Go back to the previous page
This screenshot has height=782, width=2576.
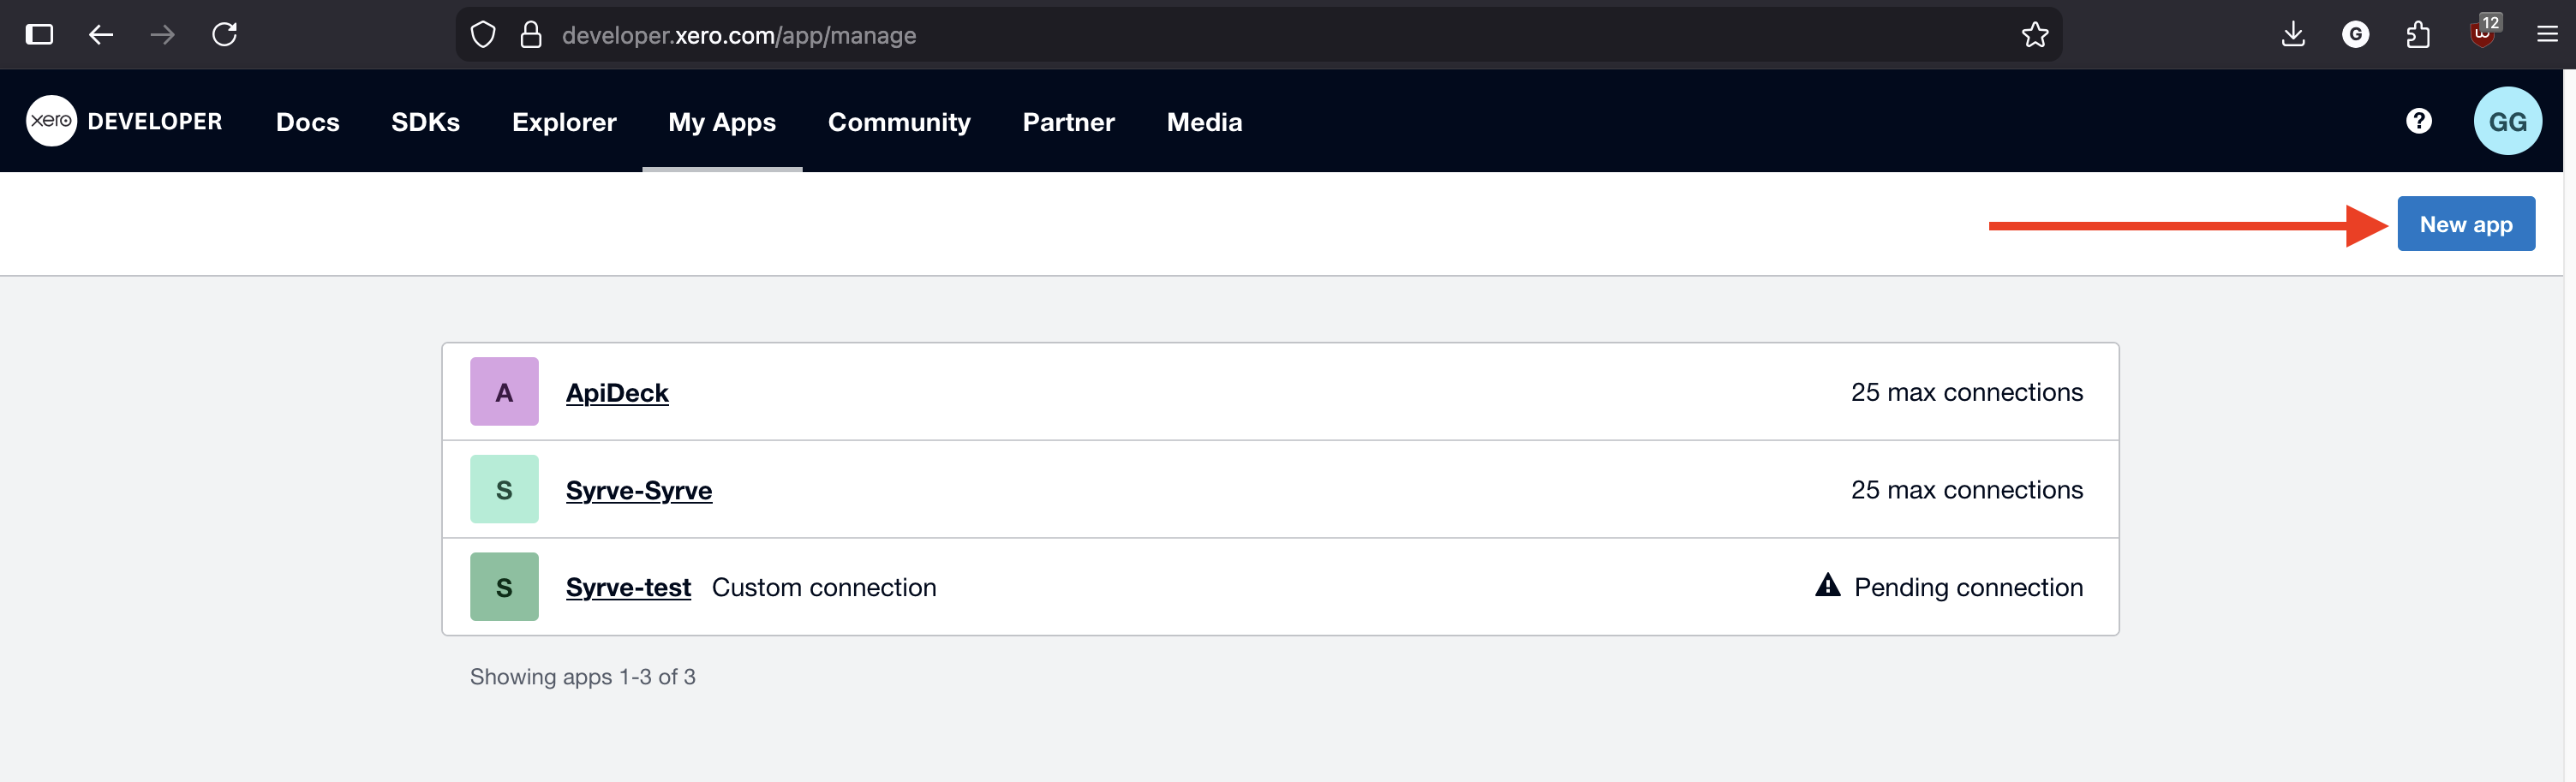[101, 35]
